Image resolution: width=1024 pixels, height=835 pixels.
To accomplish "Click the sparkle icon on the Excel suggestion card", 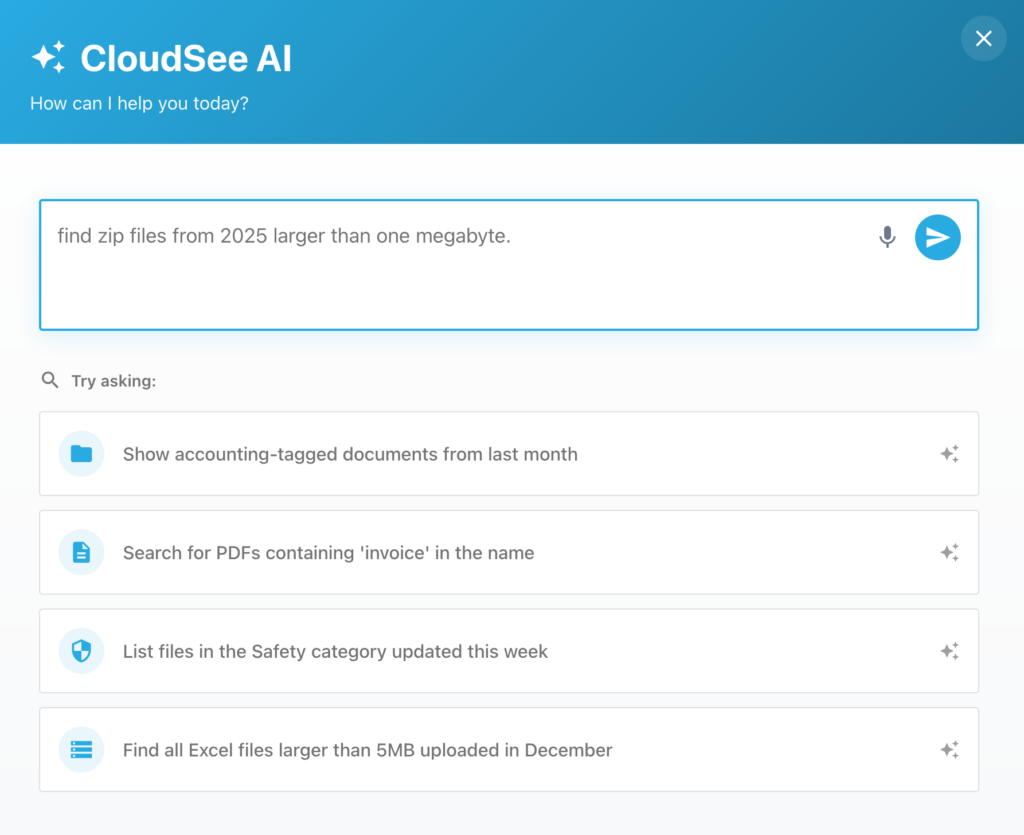I will coord(949,750).
